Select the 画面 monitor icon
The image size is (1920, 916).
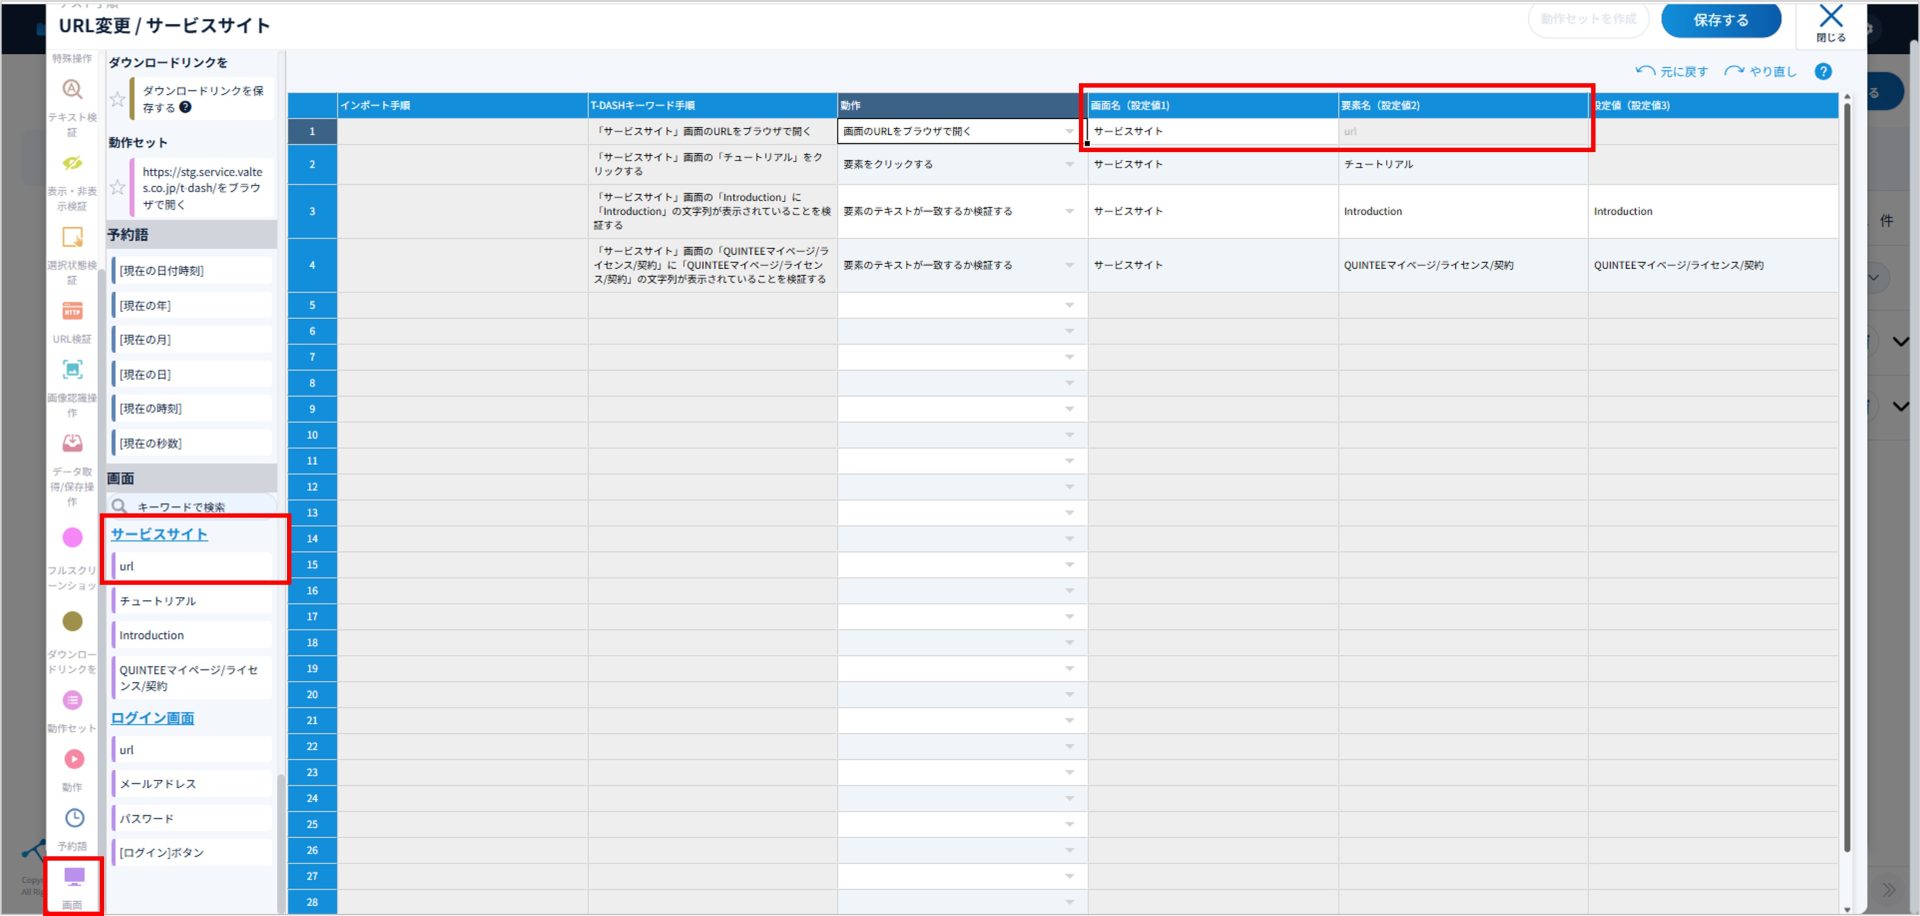[x=74, y=878]
